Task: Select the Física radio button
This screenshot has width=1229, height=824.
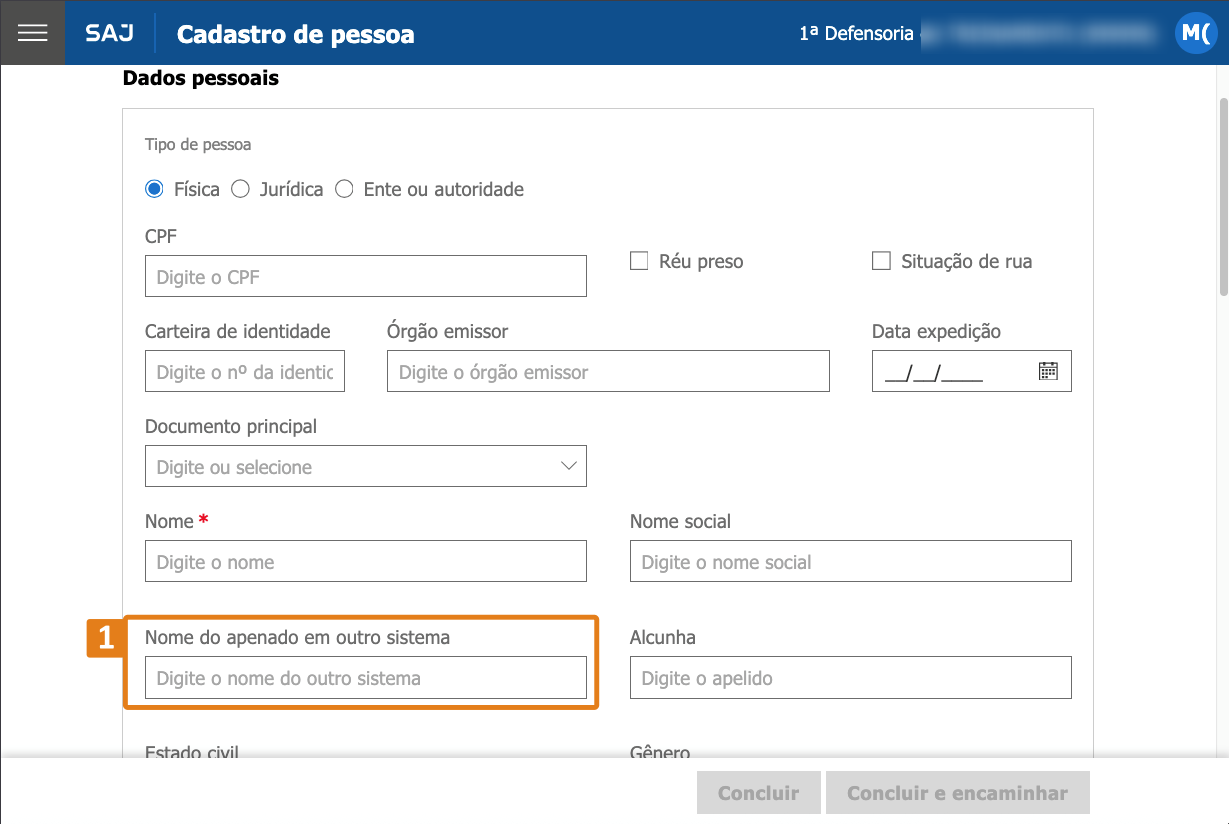Action: click(154, 189)
